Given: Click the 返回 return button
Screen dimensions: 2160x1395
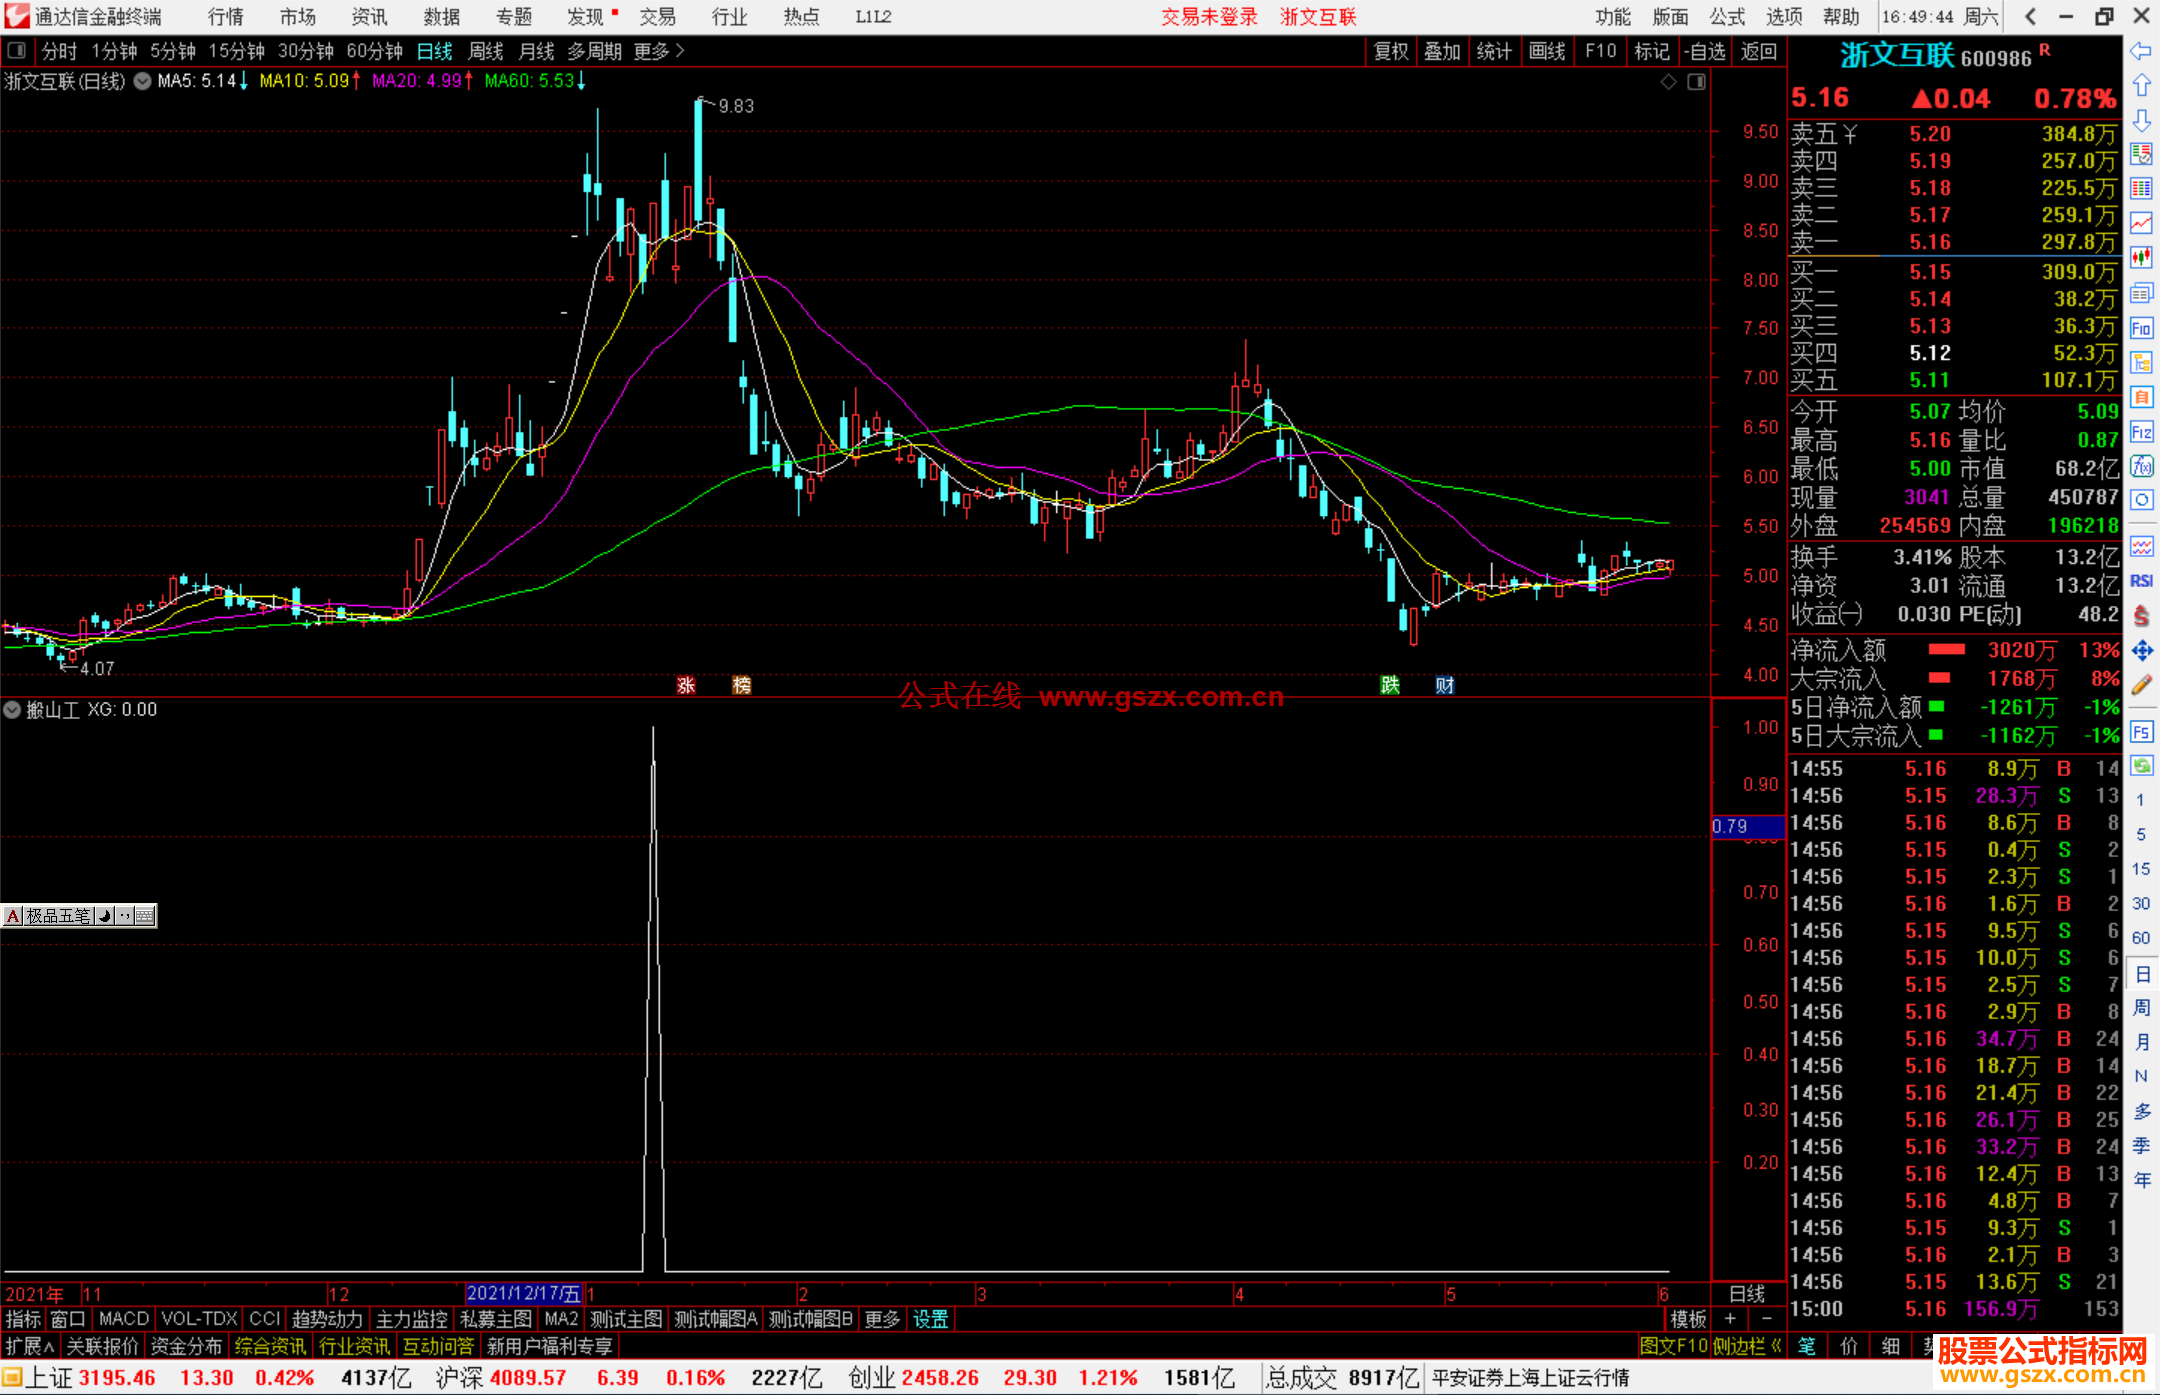Looking at the screenshot, I should [1759, 51].
